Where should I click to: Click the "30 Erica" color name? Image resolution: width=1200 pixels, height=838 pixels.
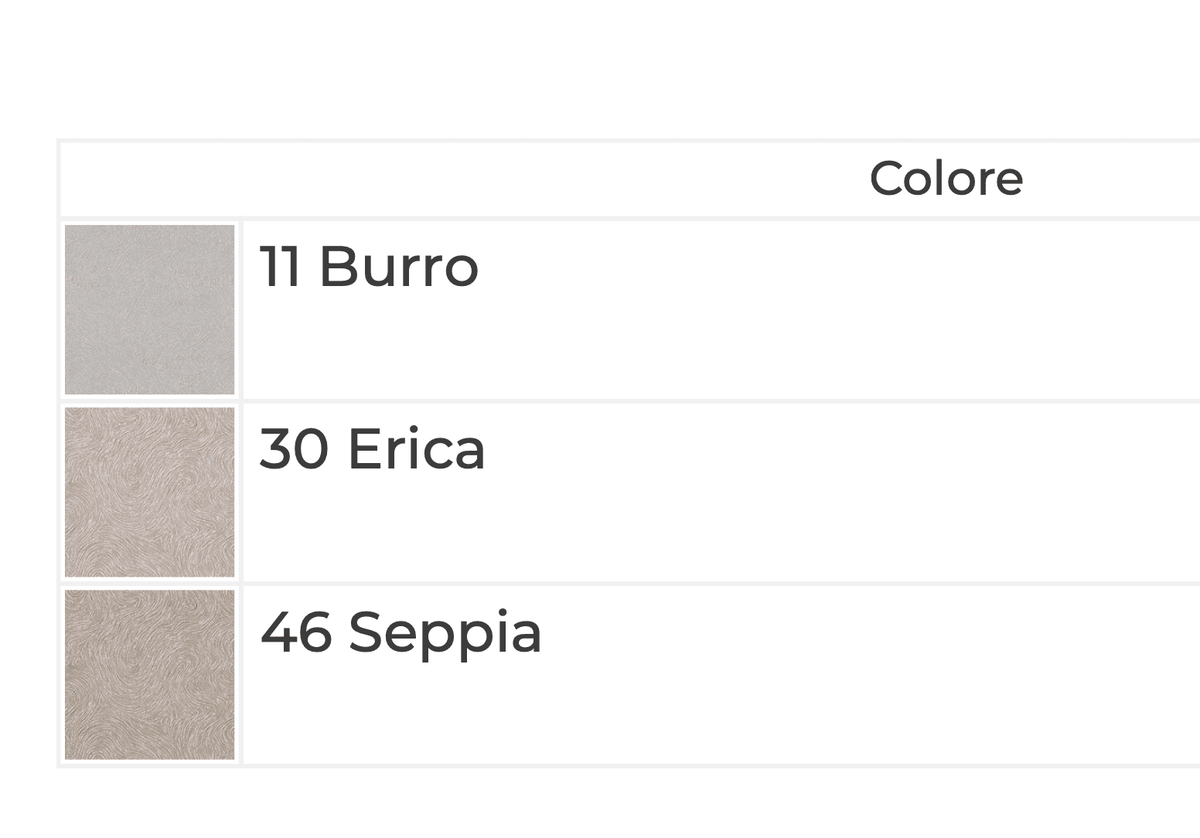click(x=372, y=449)
